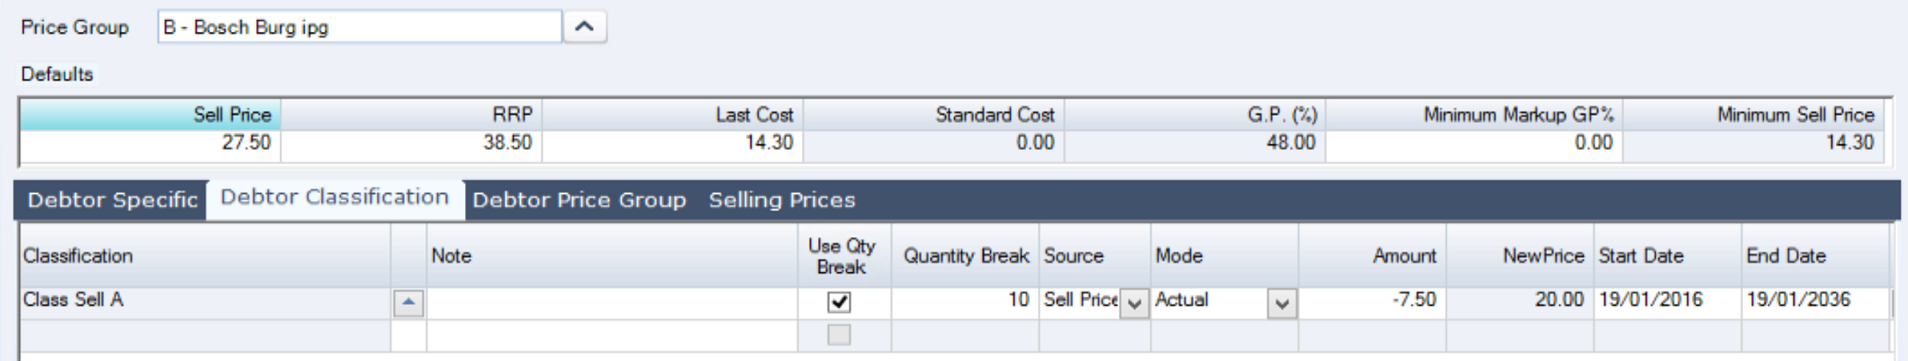
Task: Click the Quantity Break cell with value 10
Action: [x=965, y=300]
